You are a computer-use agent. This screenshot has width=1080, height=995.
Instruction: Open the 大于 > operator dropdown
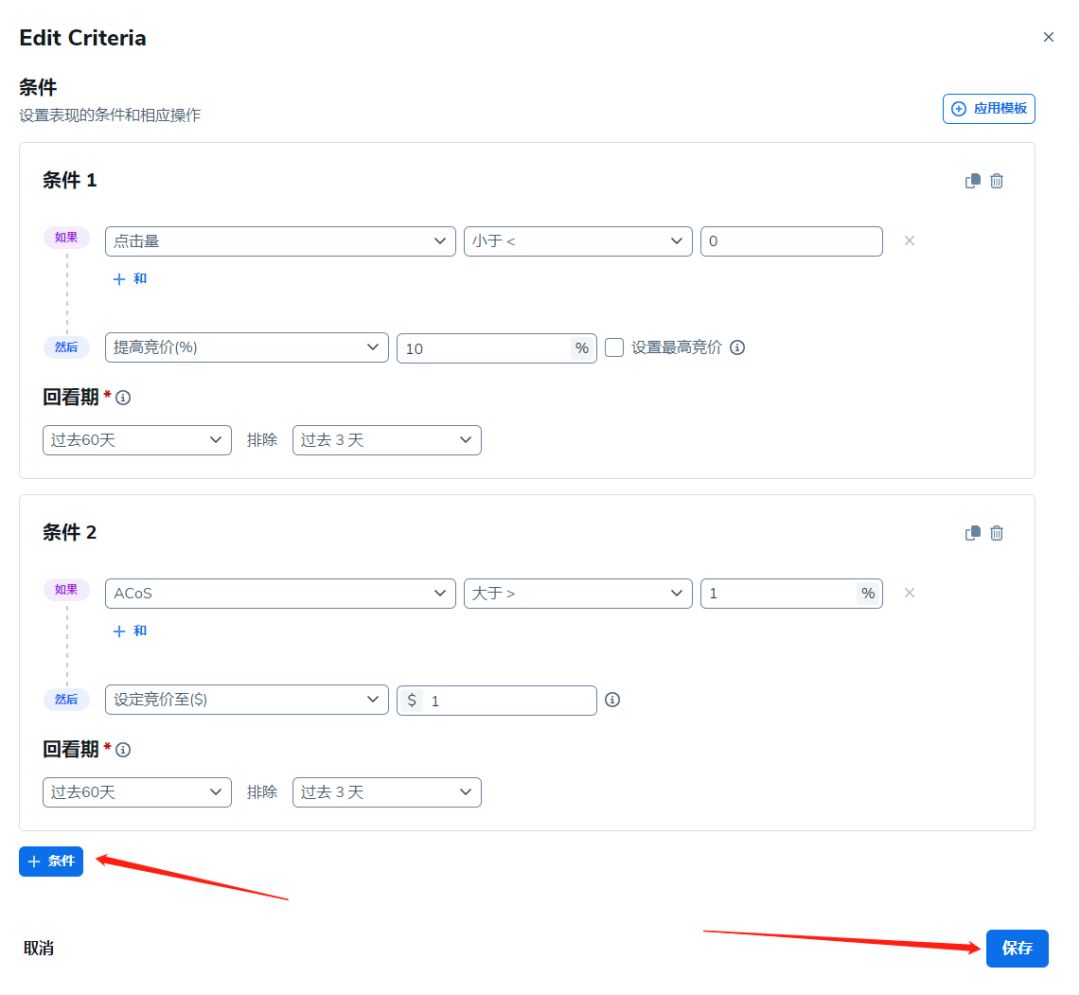pos(578,594)
